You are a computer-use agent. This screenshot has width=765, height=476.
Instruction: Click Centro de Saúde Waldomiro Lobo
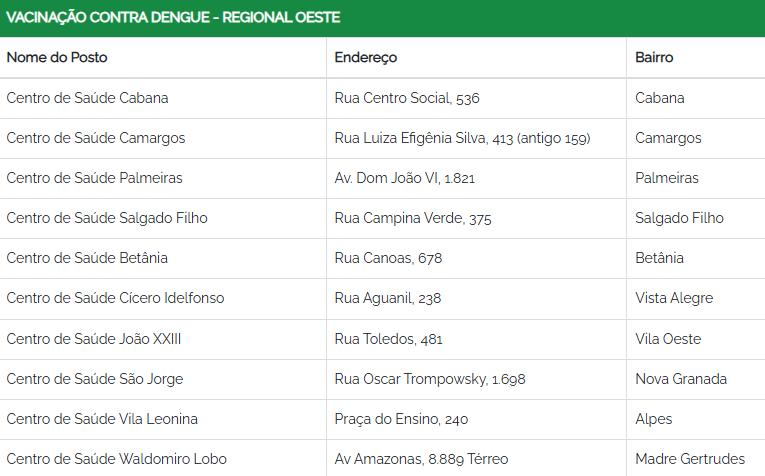pyautogui.click(x=117, y=459)
